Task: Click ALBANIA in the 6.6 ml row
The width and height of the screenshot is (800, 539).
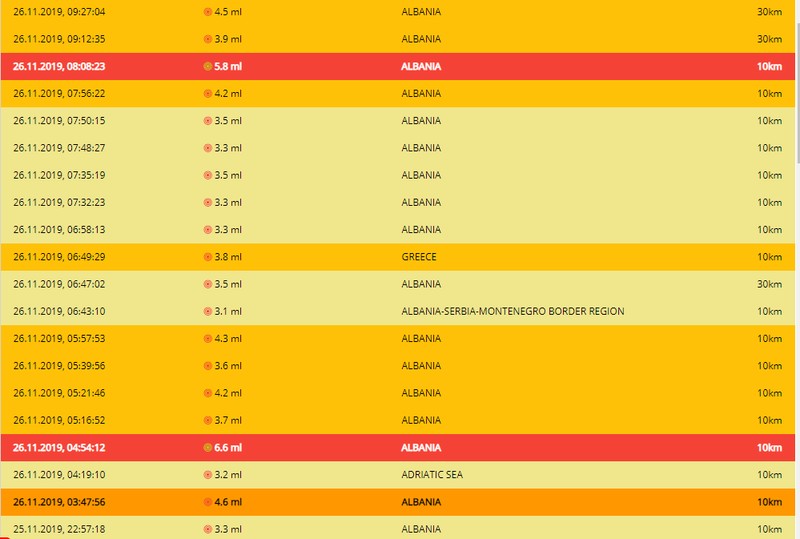Action: pyautogui.click(x=421, y=448)
